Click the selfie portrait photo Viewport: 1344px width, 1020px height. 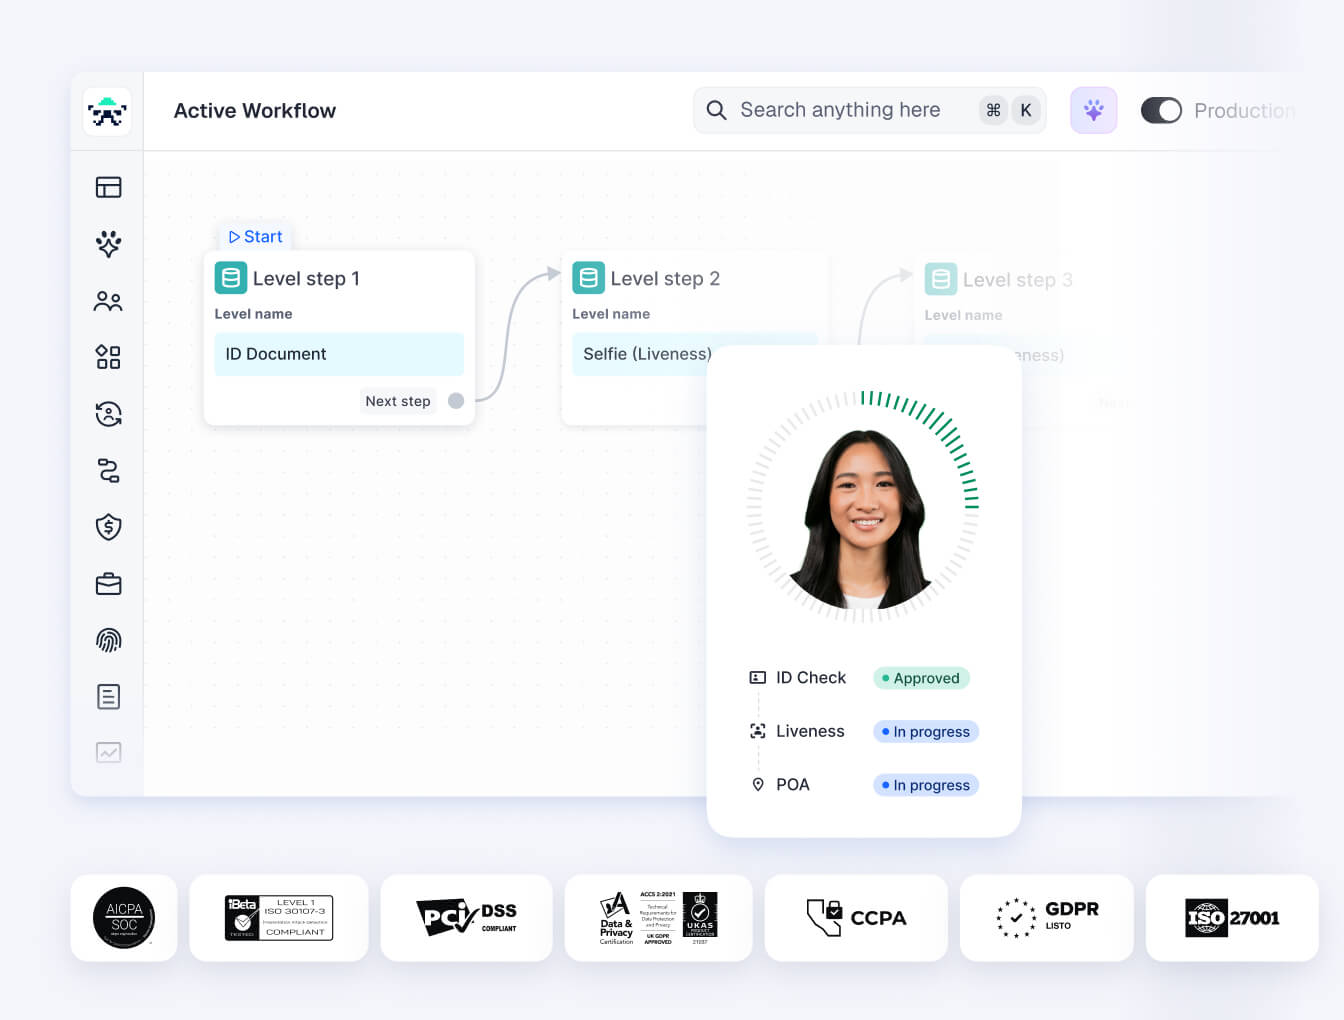pos(863,518)
